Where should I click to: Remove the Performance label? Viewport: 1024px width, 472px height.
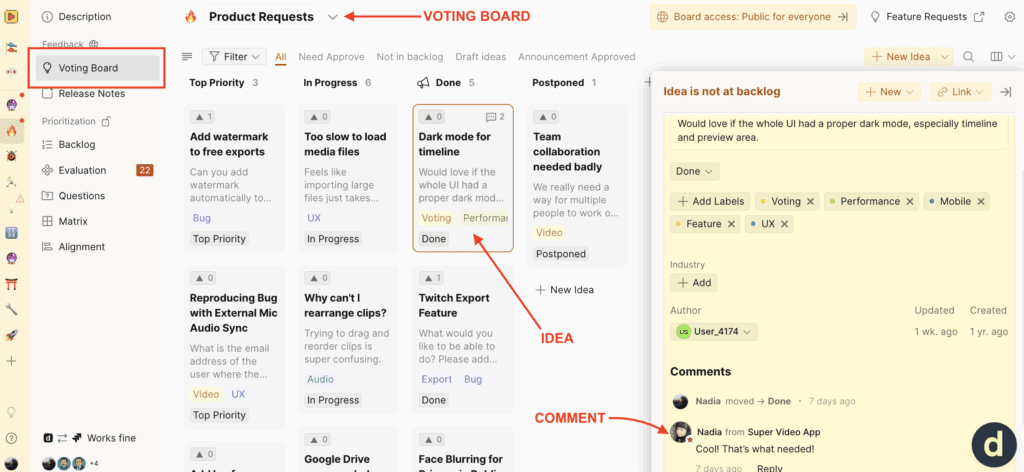point(909,201)
